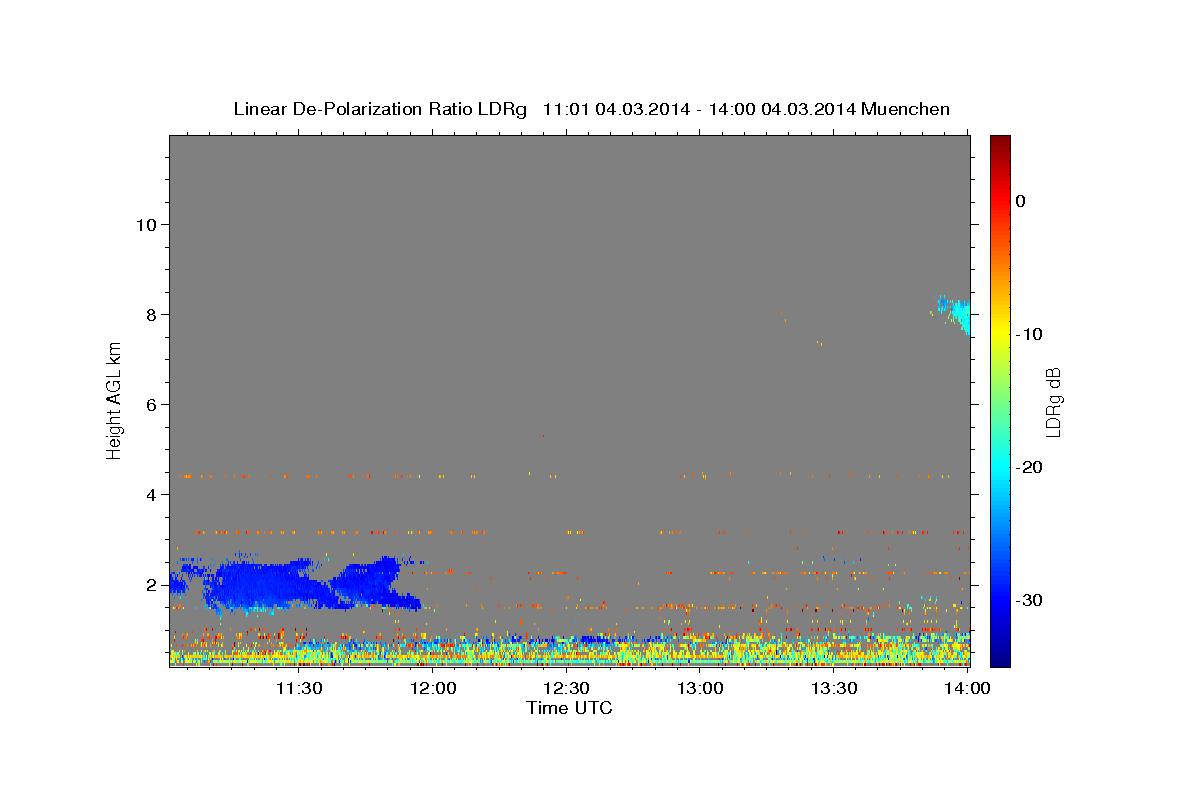Click the 'Time UTC' axis title
This screenshot has height=800, width=1200.
[569, 708]
